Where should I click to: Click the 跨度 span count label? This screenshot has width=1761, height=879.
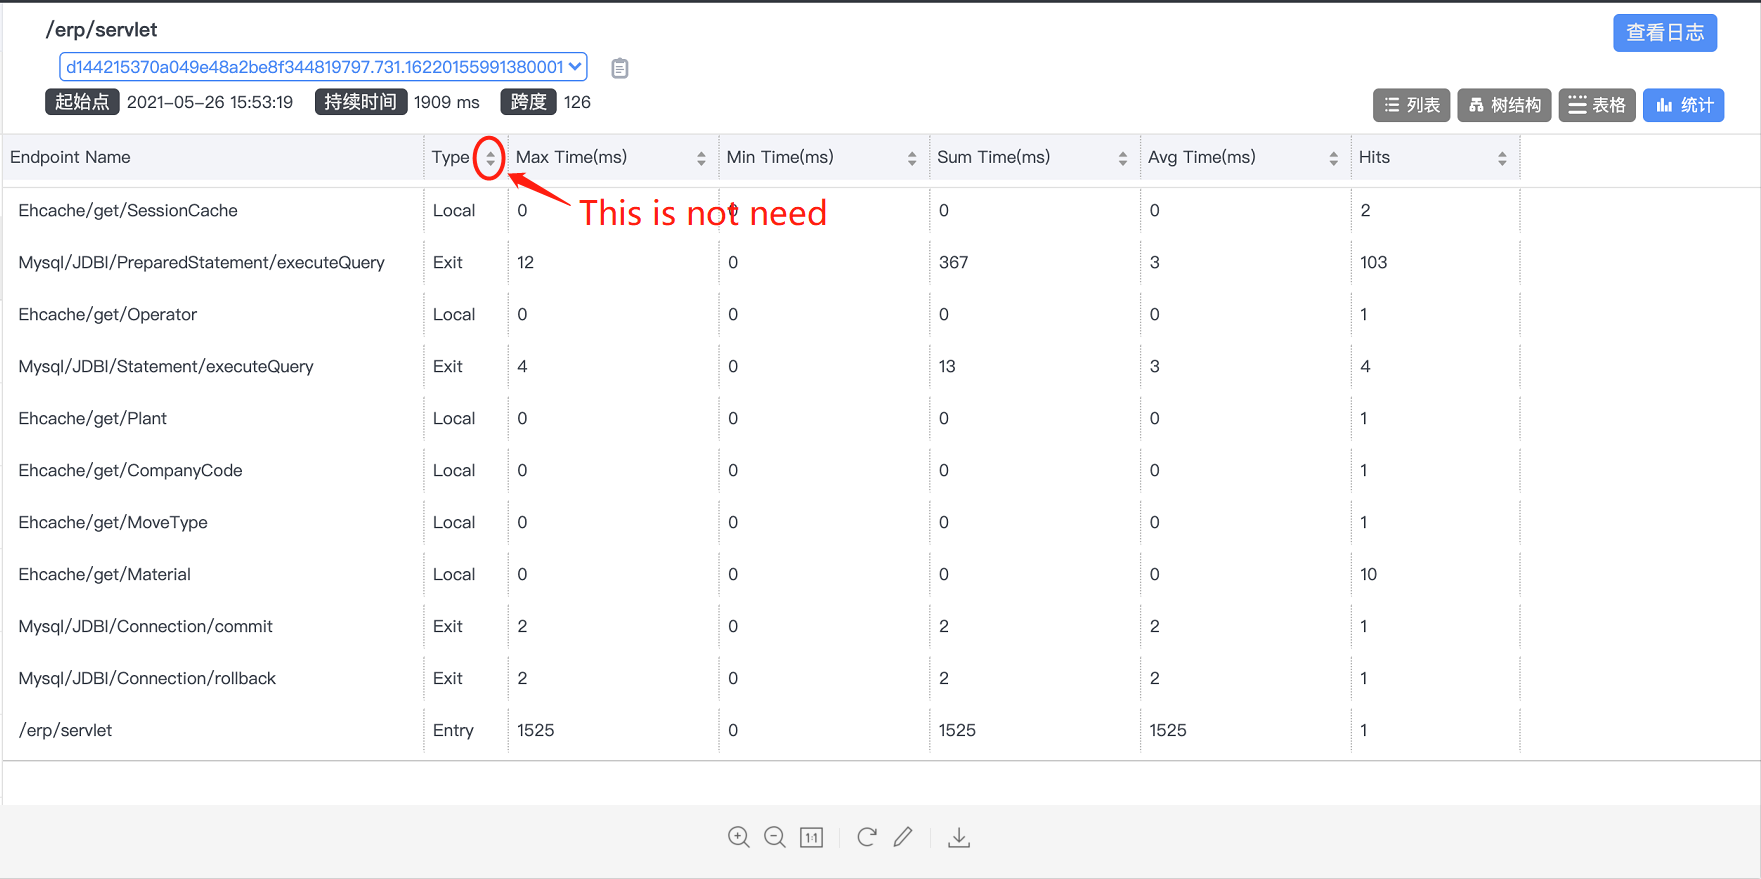(x=529, y=102)
